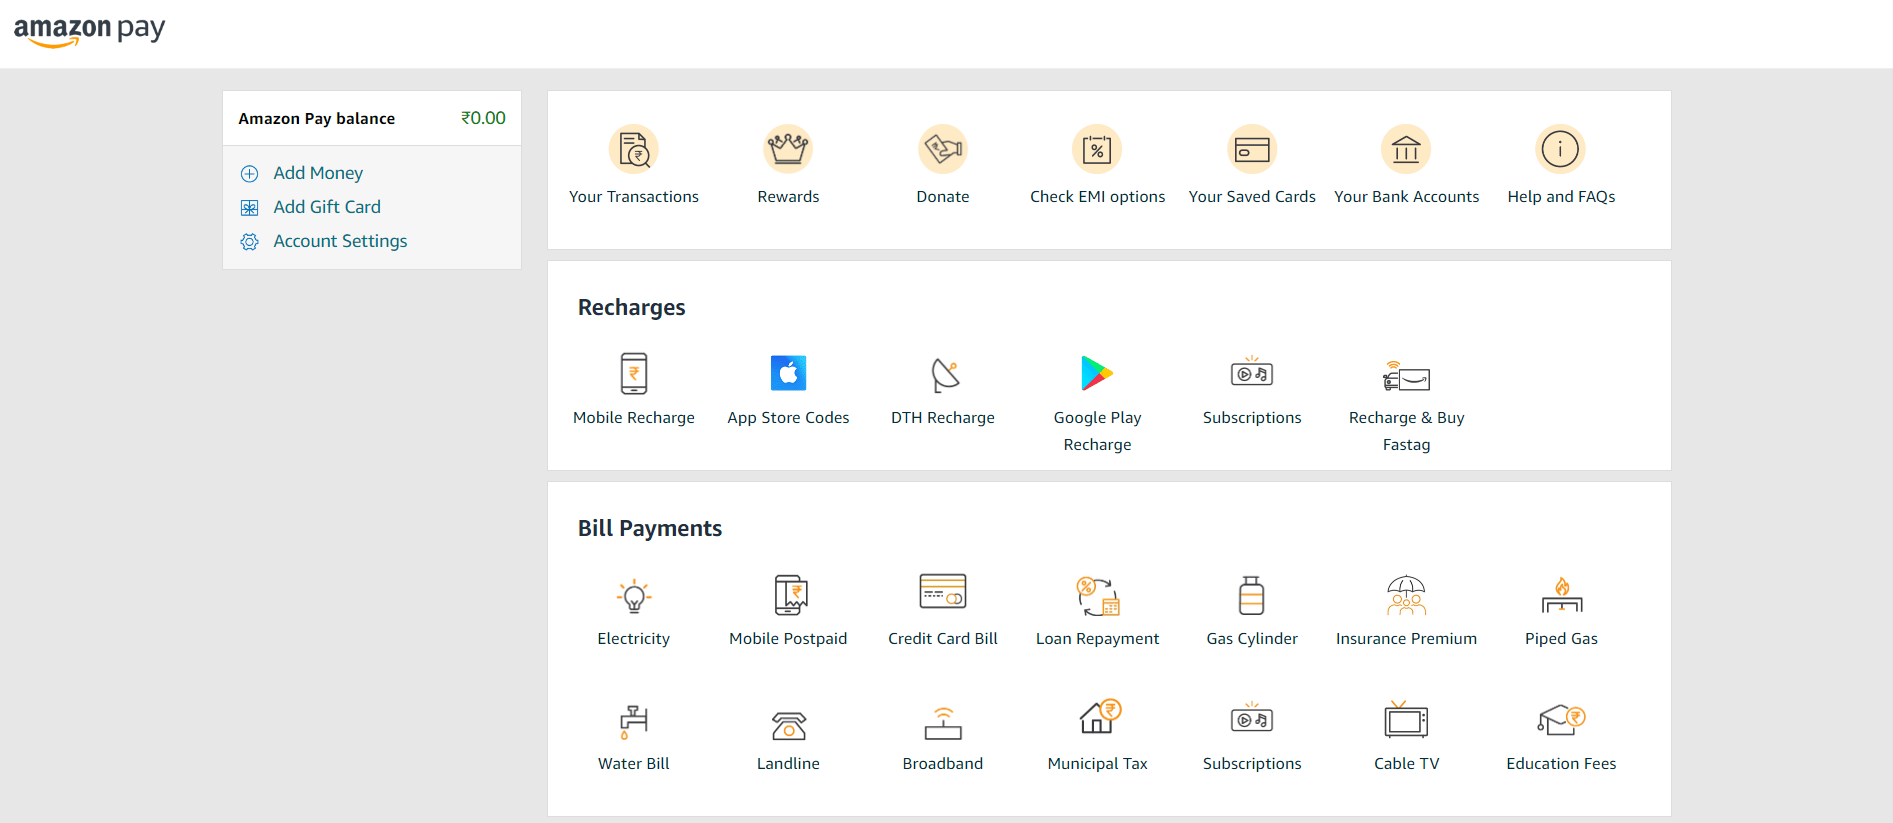Click the Credit Card Bill label
Screen dimensions: 1893x823
coord(943,639)
